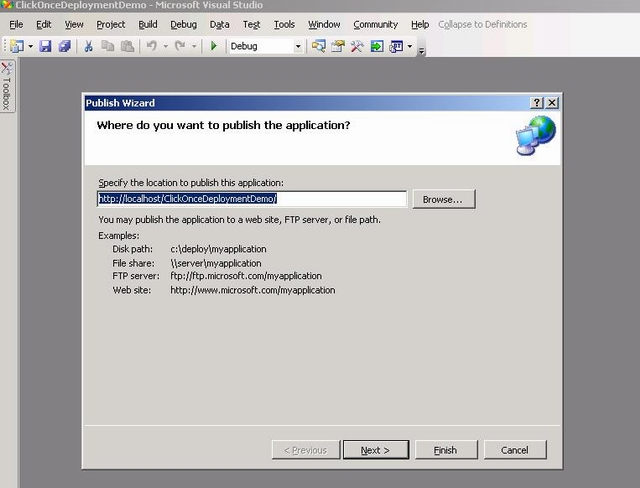Click the Toolbox hammer and wrench icon

click(357, 46)
